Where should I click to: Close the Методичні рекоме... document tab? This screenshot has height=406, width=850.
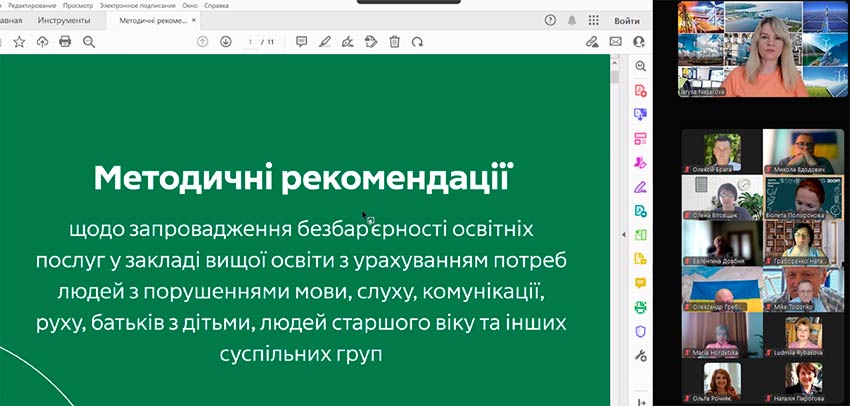194,20
